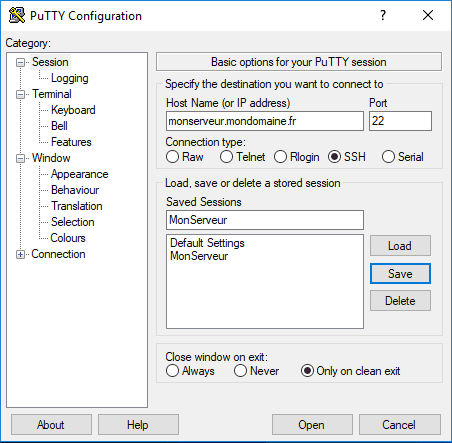This screenshot has height=443, width=452.
Task: Collapse the Session tree node
Action: (x=20, y=62)
